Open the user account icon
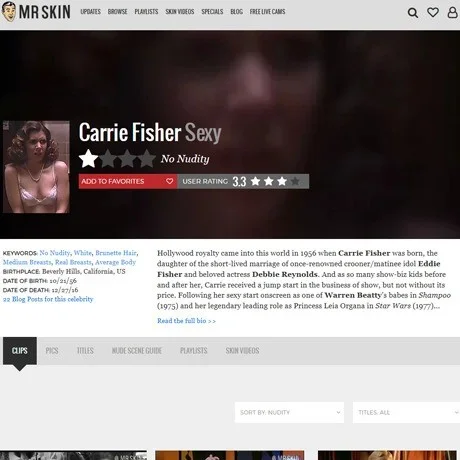Viewport: 460px width, 460px height. [452, 12]
